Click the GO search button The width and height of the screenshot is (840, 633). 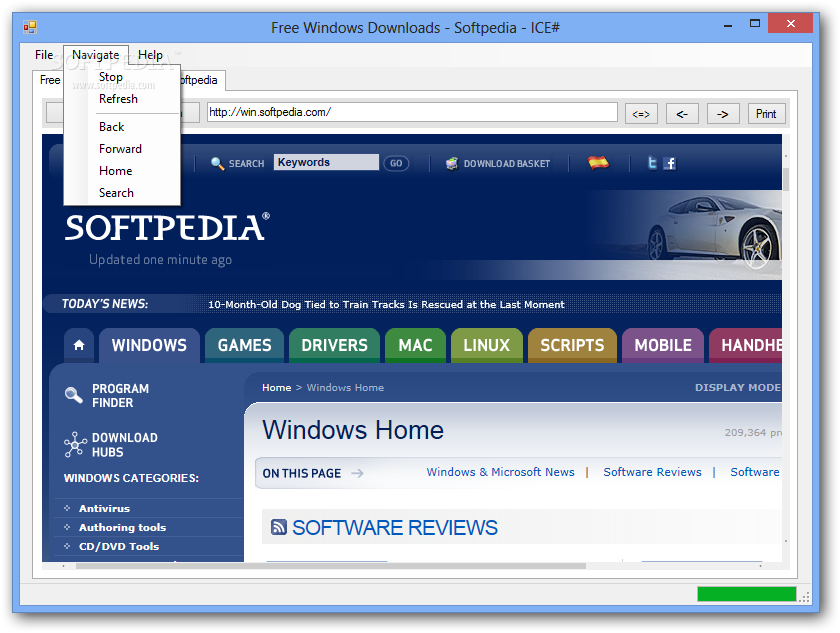pyautogui.click(x=396, y=163)
